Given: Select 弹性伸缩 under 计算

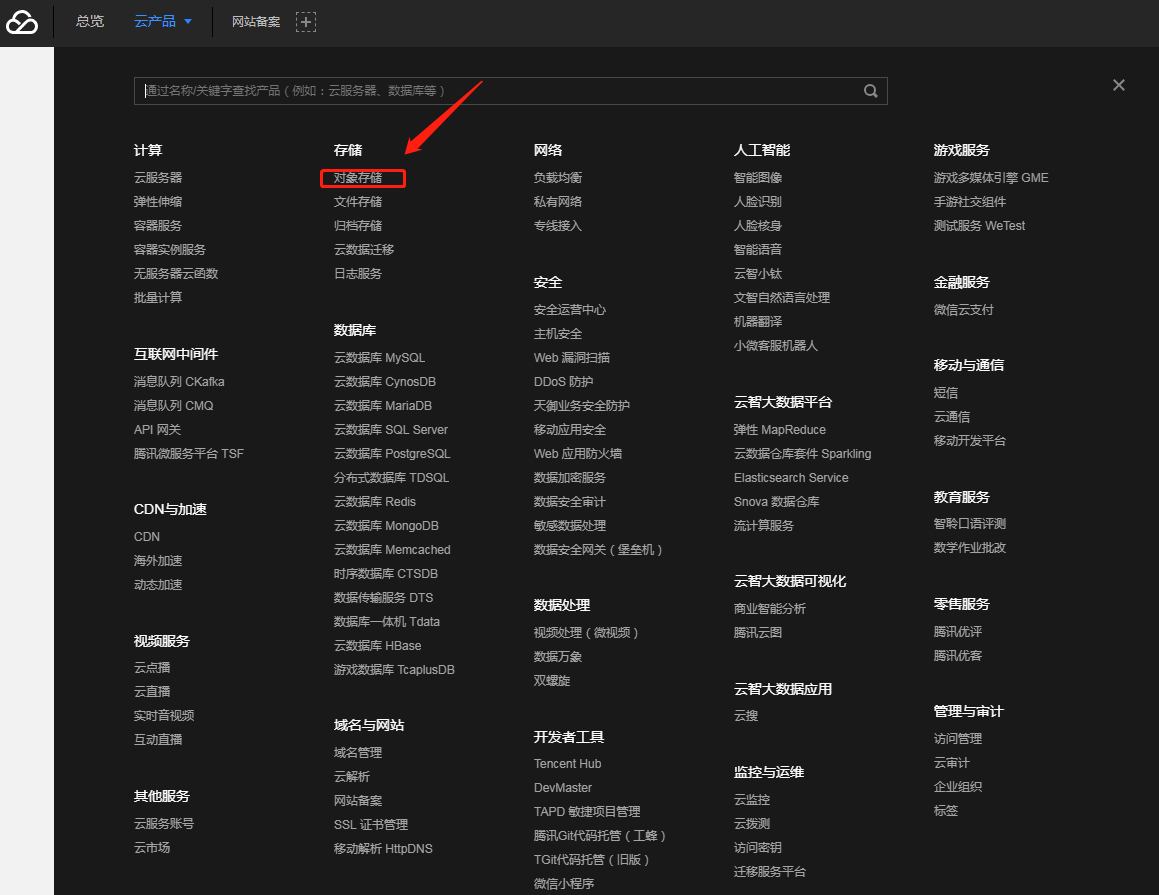Looking at the screenshot, I should 157,202.
